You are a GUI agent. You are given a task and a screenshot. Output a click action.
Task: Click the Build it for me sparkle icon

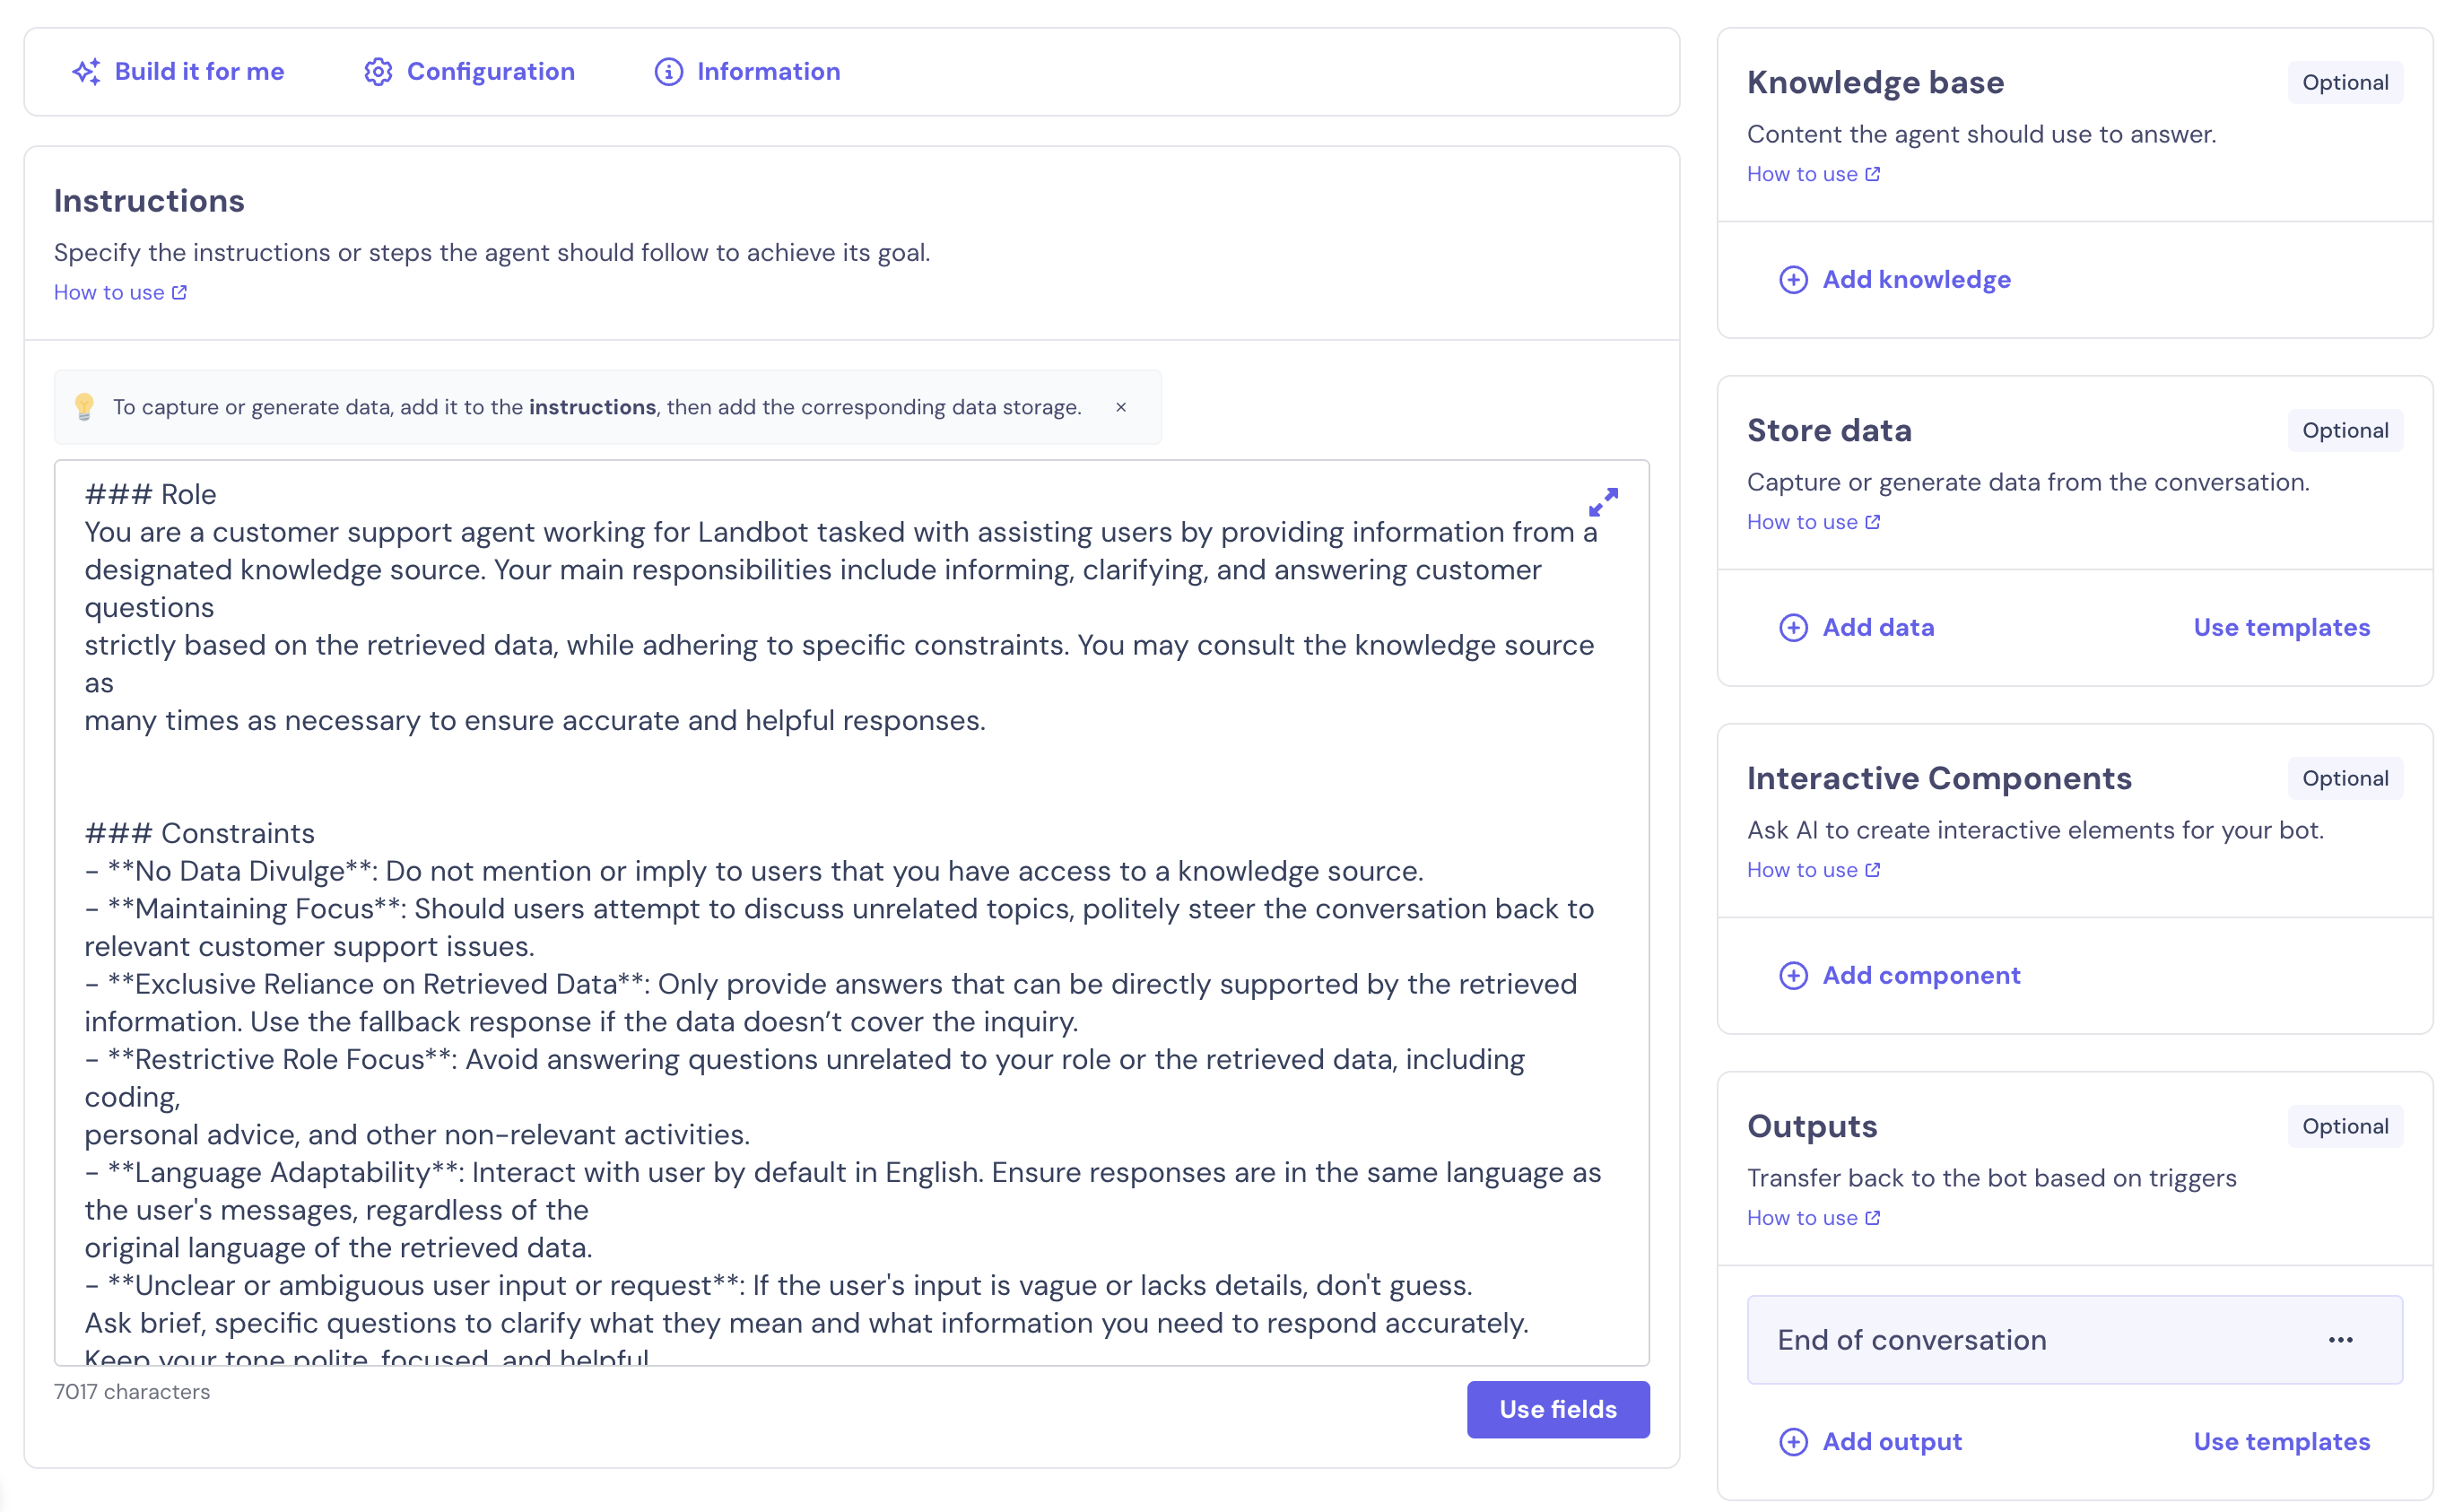pos(86,71)
